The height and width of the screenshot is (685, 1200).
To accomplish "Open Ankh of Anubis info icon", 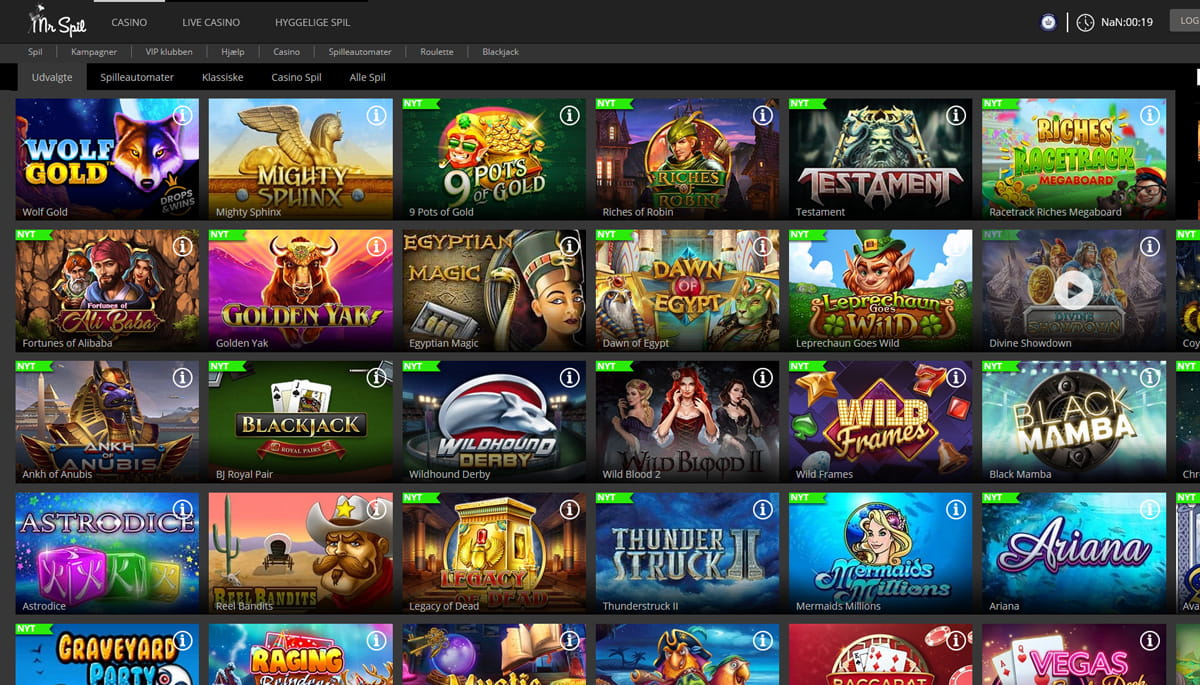I will pyautogui.click(x=183, y=378).
